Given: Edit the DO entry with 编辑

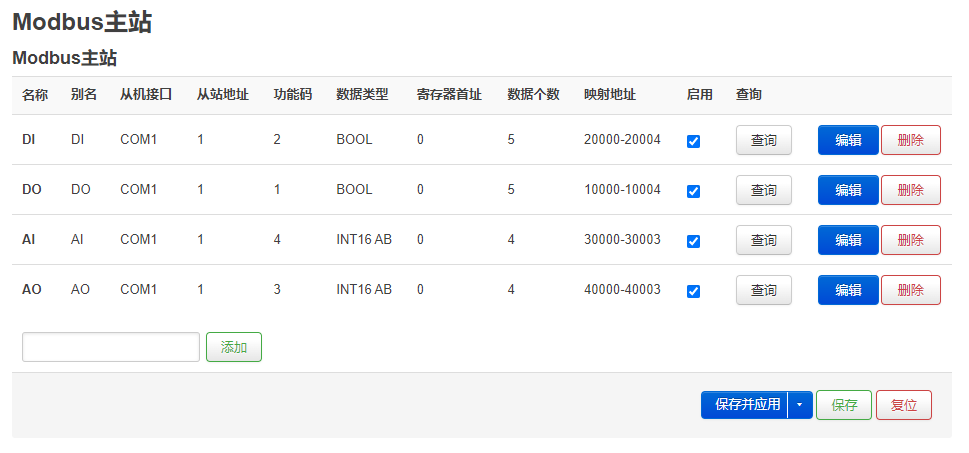Looking at the screenshot, I should click(x=848, y=190).
